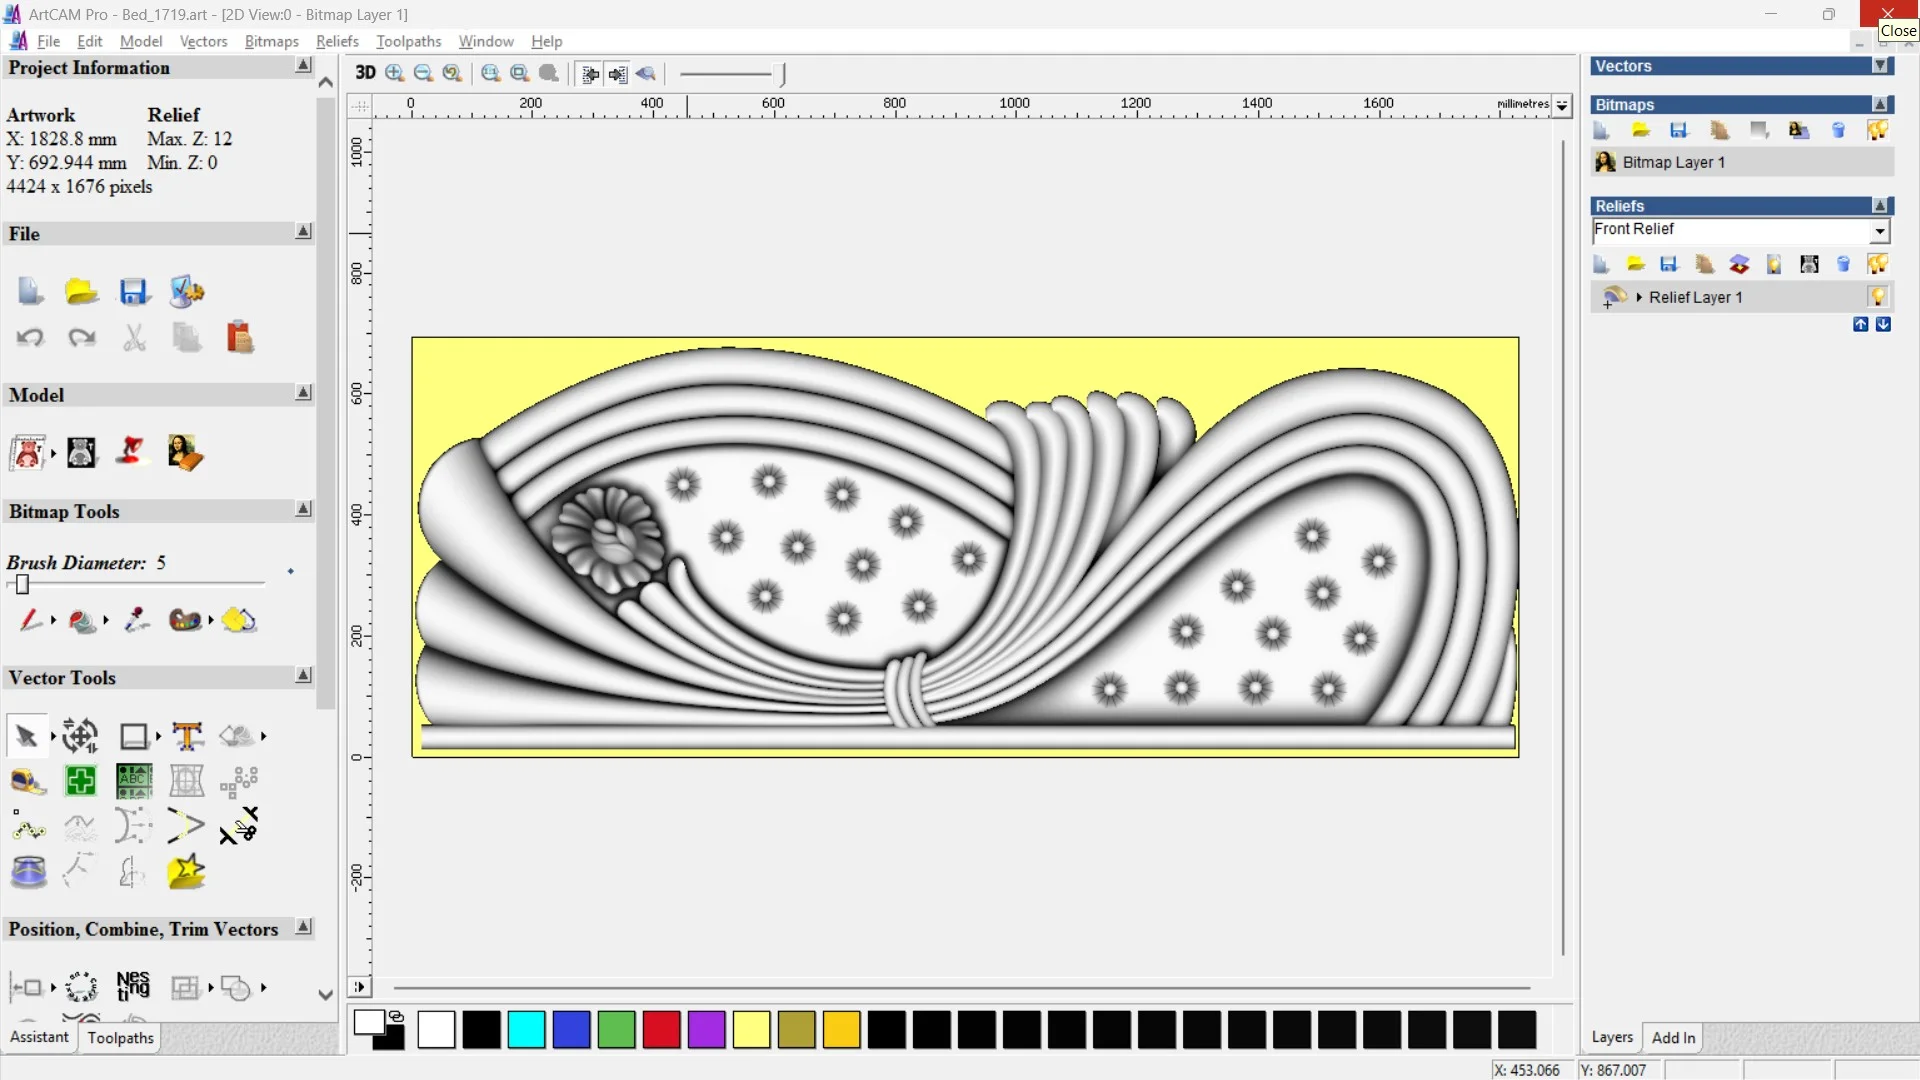Image resolution: width=1920 pixels, height=1080 pixels.
Task: Select Bitmap Layer 1 entry
Action: 1673,162
